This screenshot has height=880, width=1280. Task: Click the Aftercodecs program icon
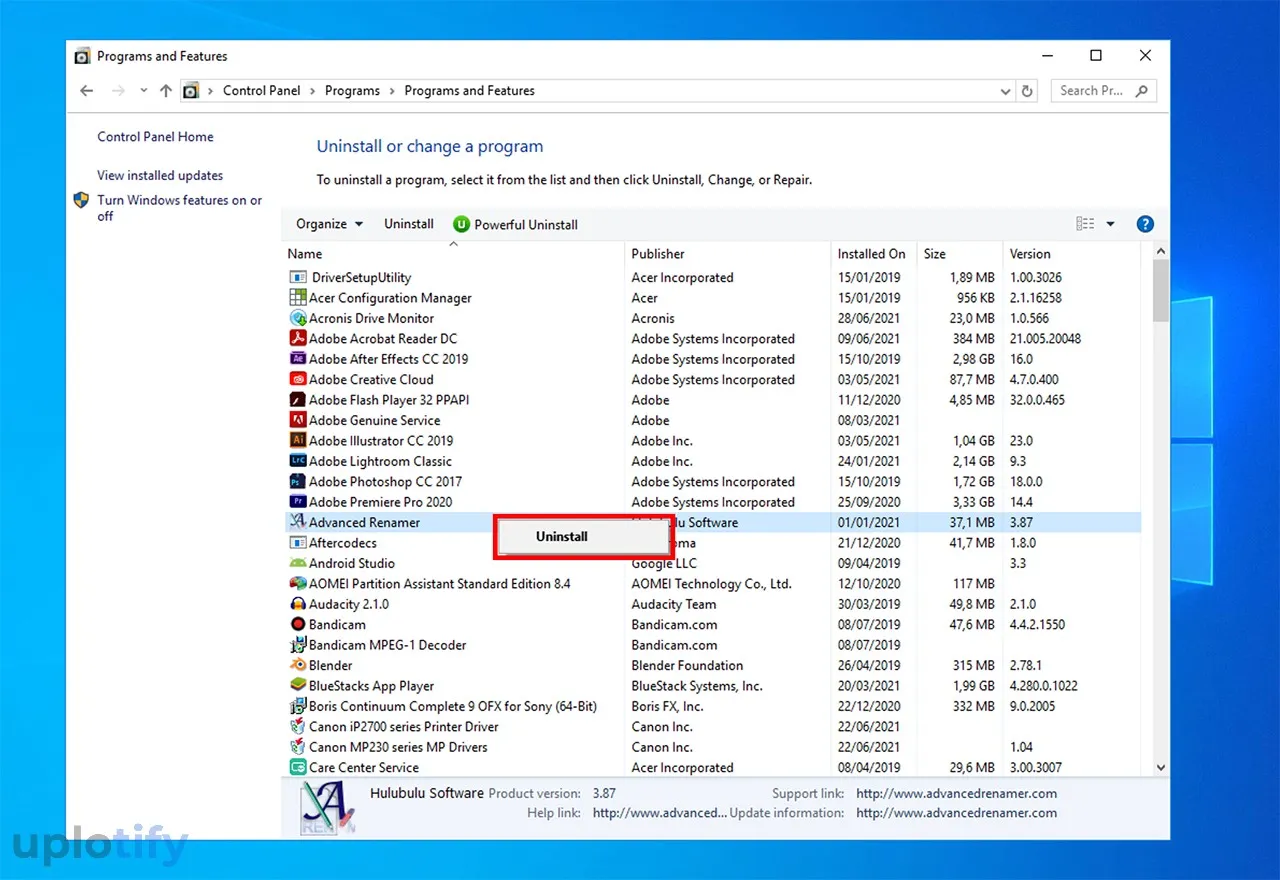coord(297,543)
